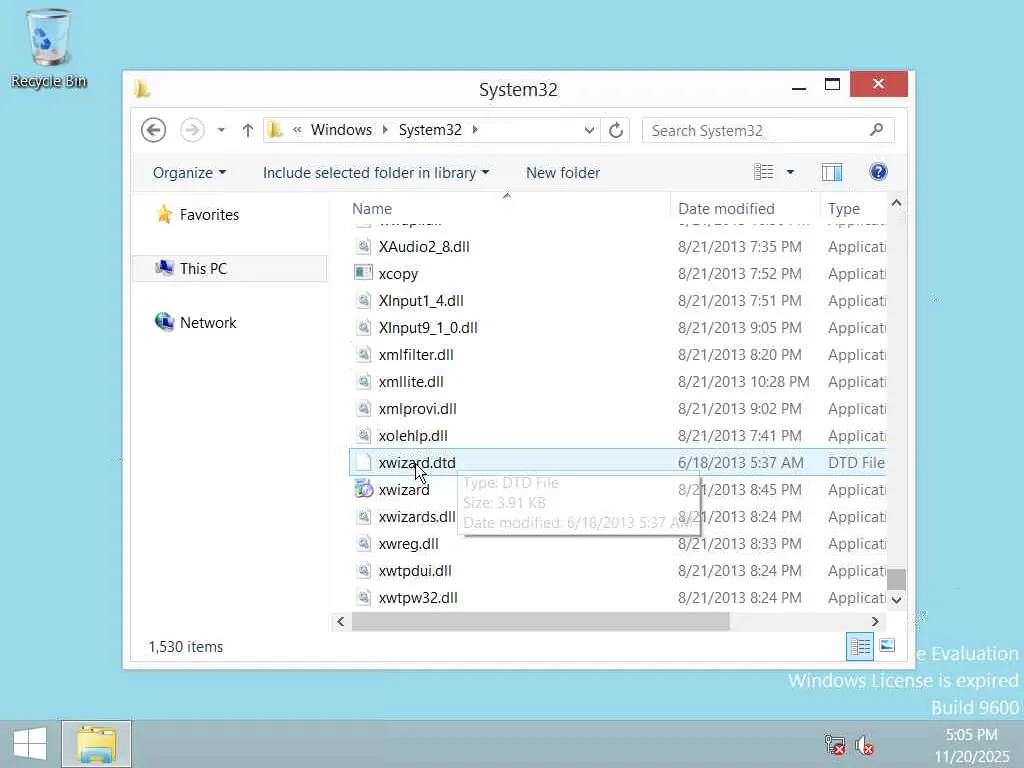Viewport: 1024px width, 768px height.
Task: Click the network status tray icon
Action: 835,744
